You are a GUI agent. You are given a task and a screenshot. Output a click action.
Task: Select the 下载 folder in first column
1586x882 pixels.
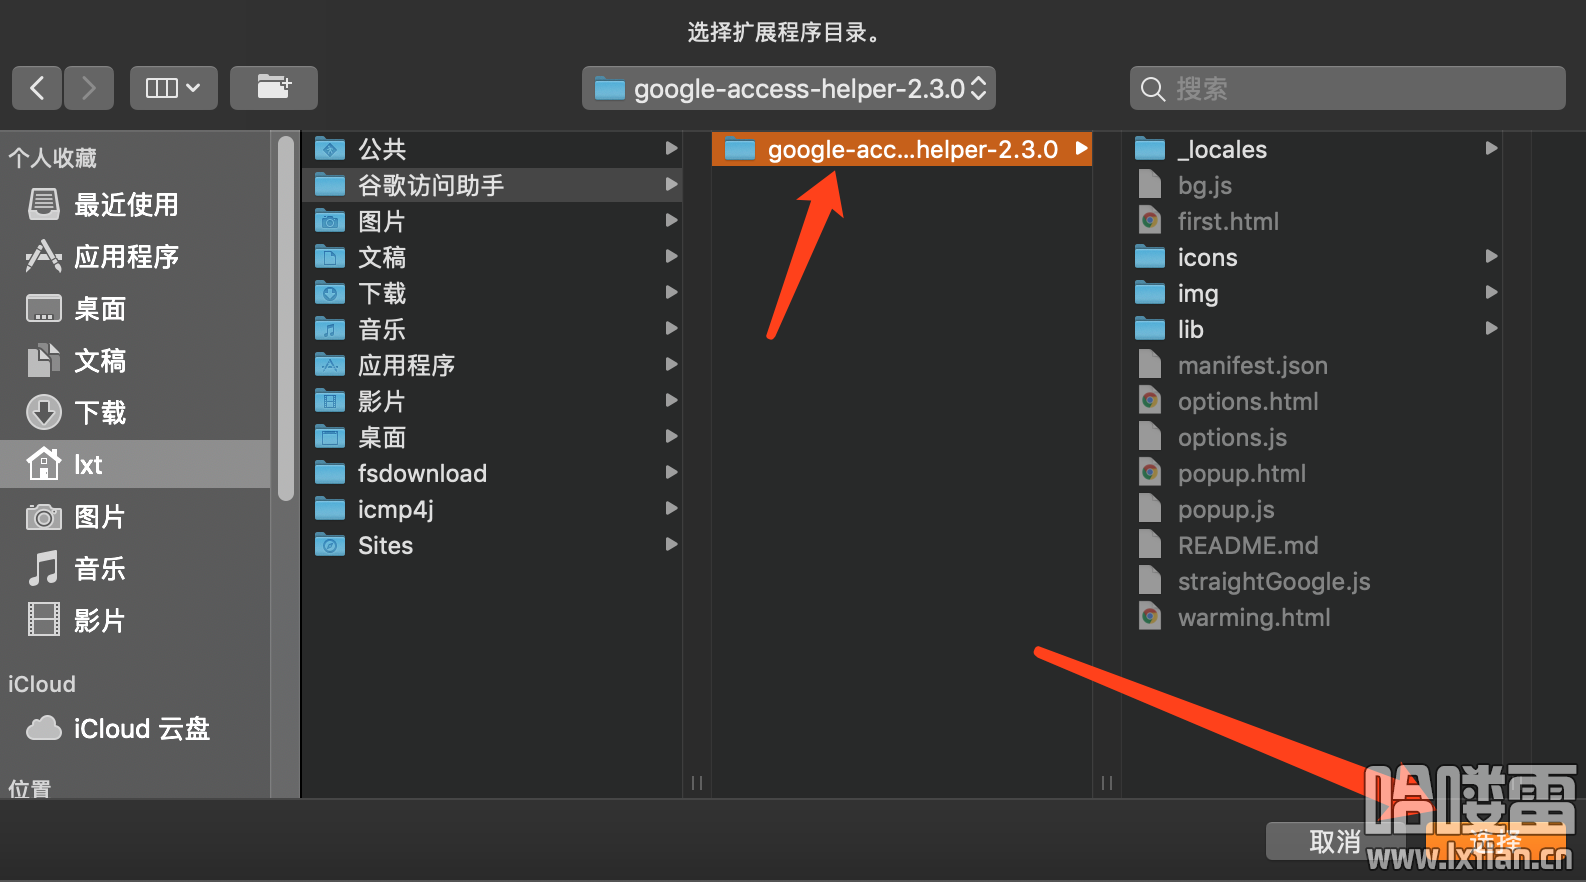[492, 293]
